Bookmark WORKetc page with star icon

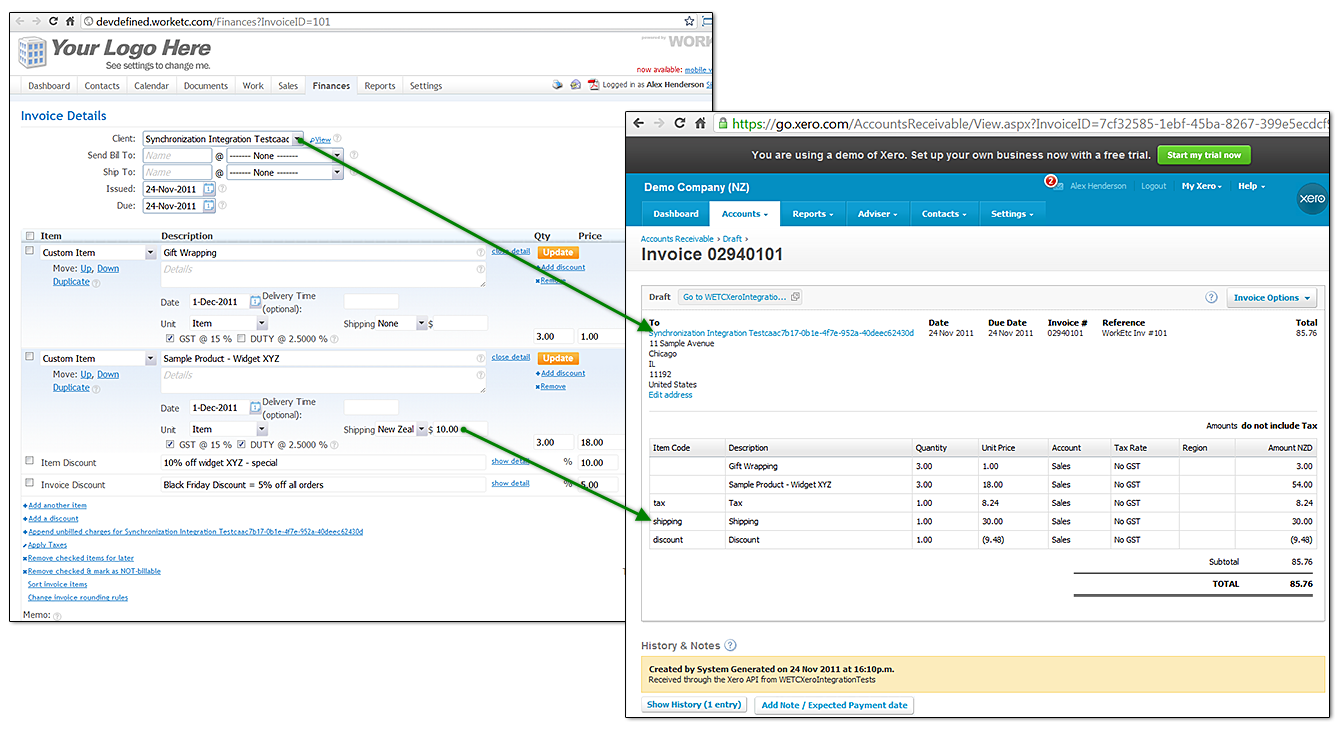click(x=689, y=21)
